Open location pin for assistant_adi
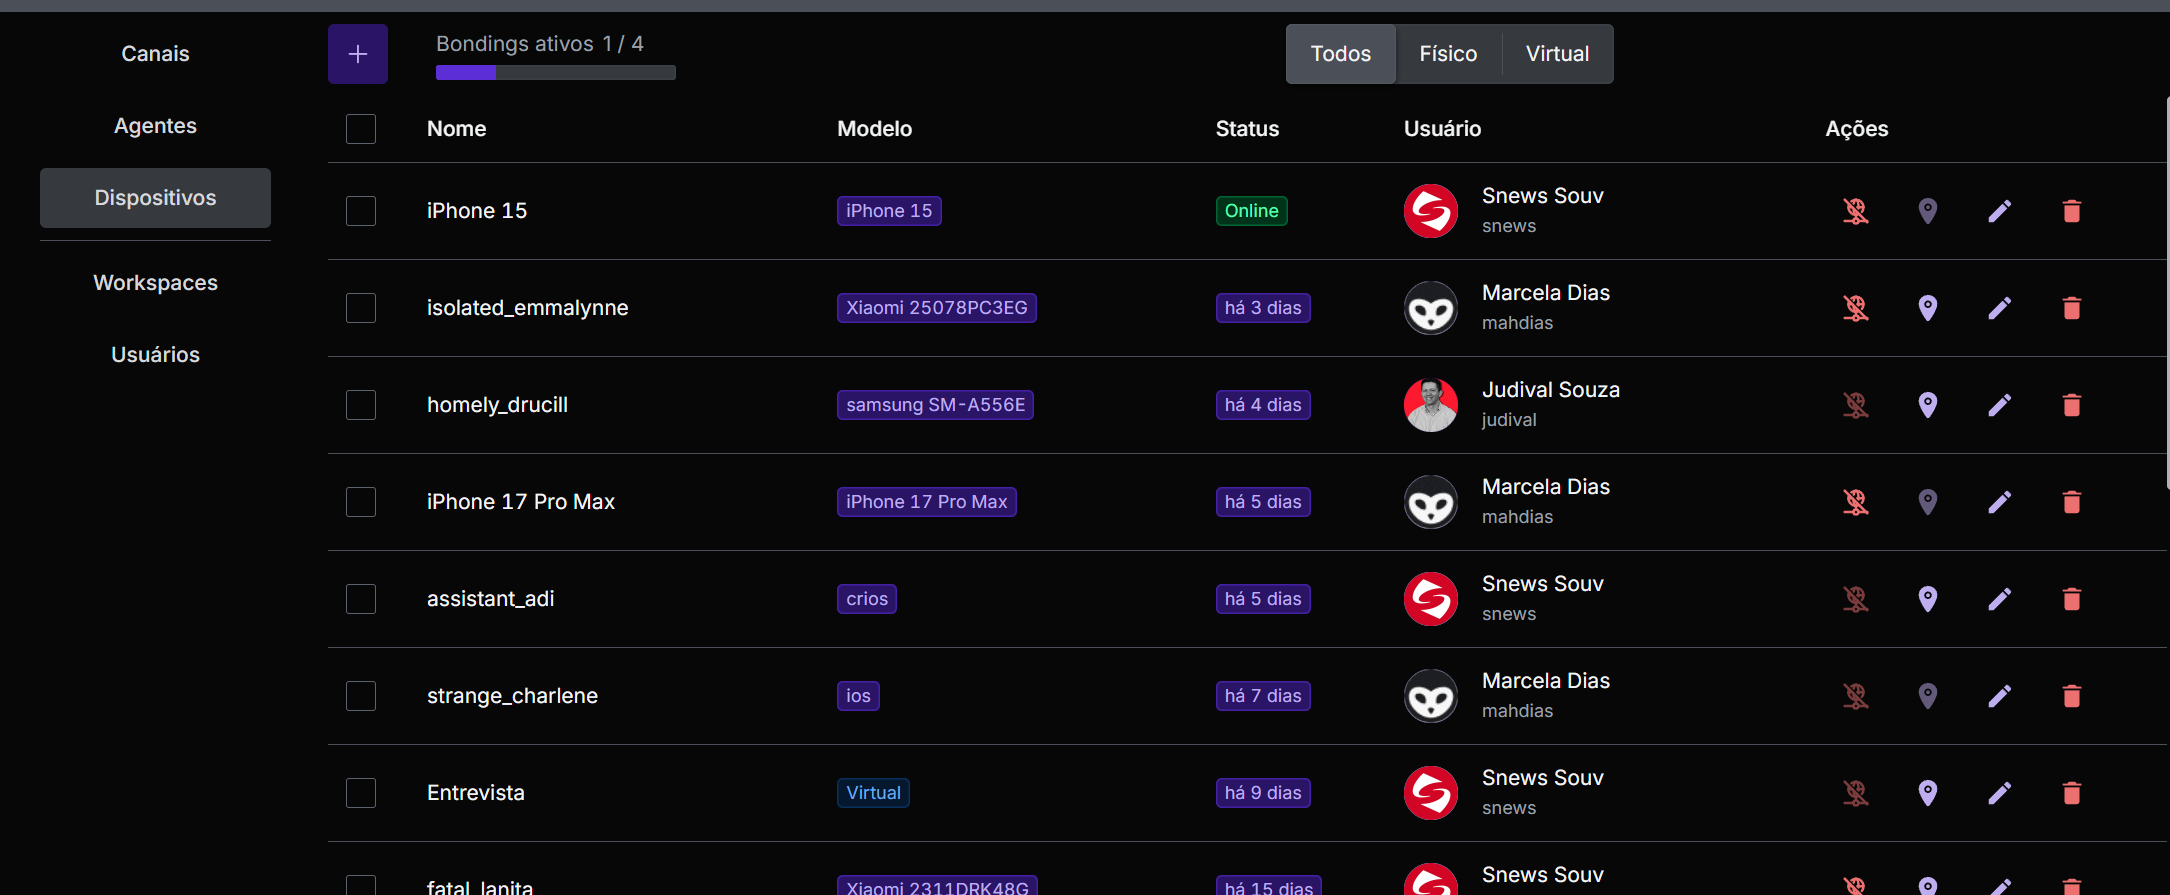2170x895 pixels. [1928, 599]
